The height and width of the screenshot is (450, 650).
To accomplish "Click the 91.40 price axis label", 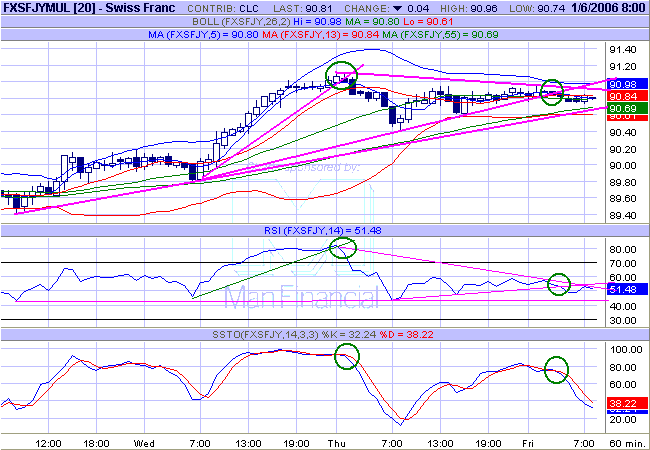I will click(623, 50).
